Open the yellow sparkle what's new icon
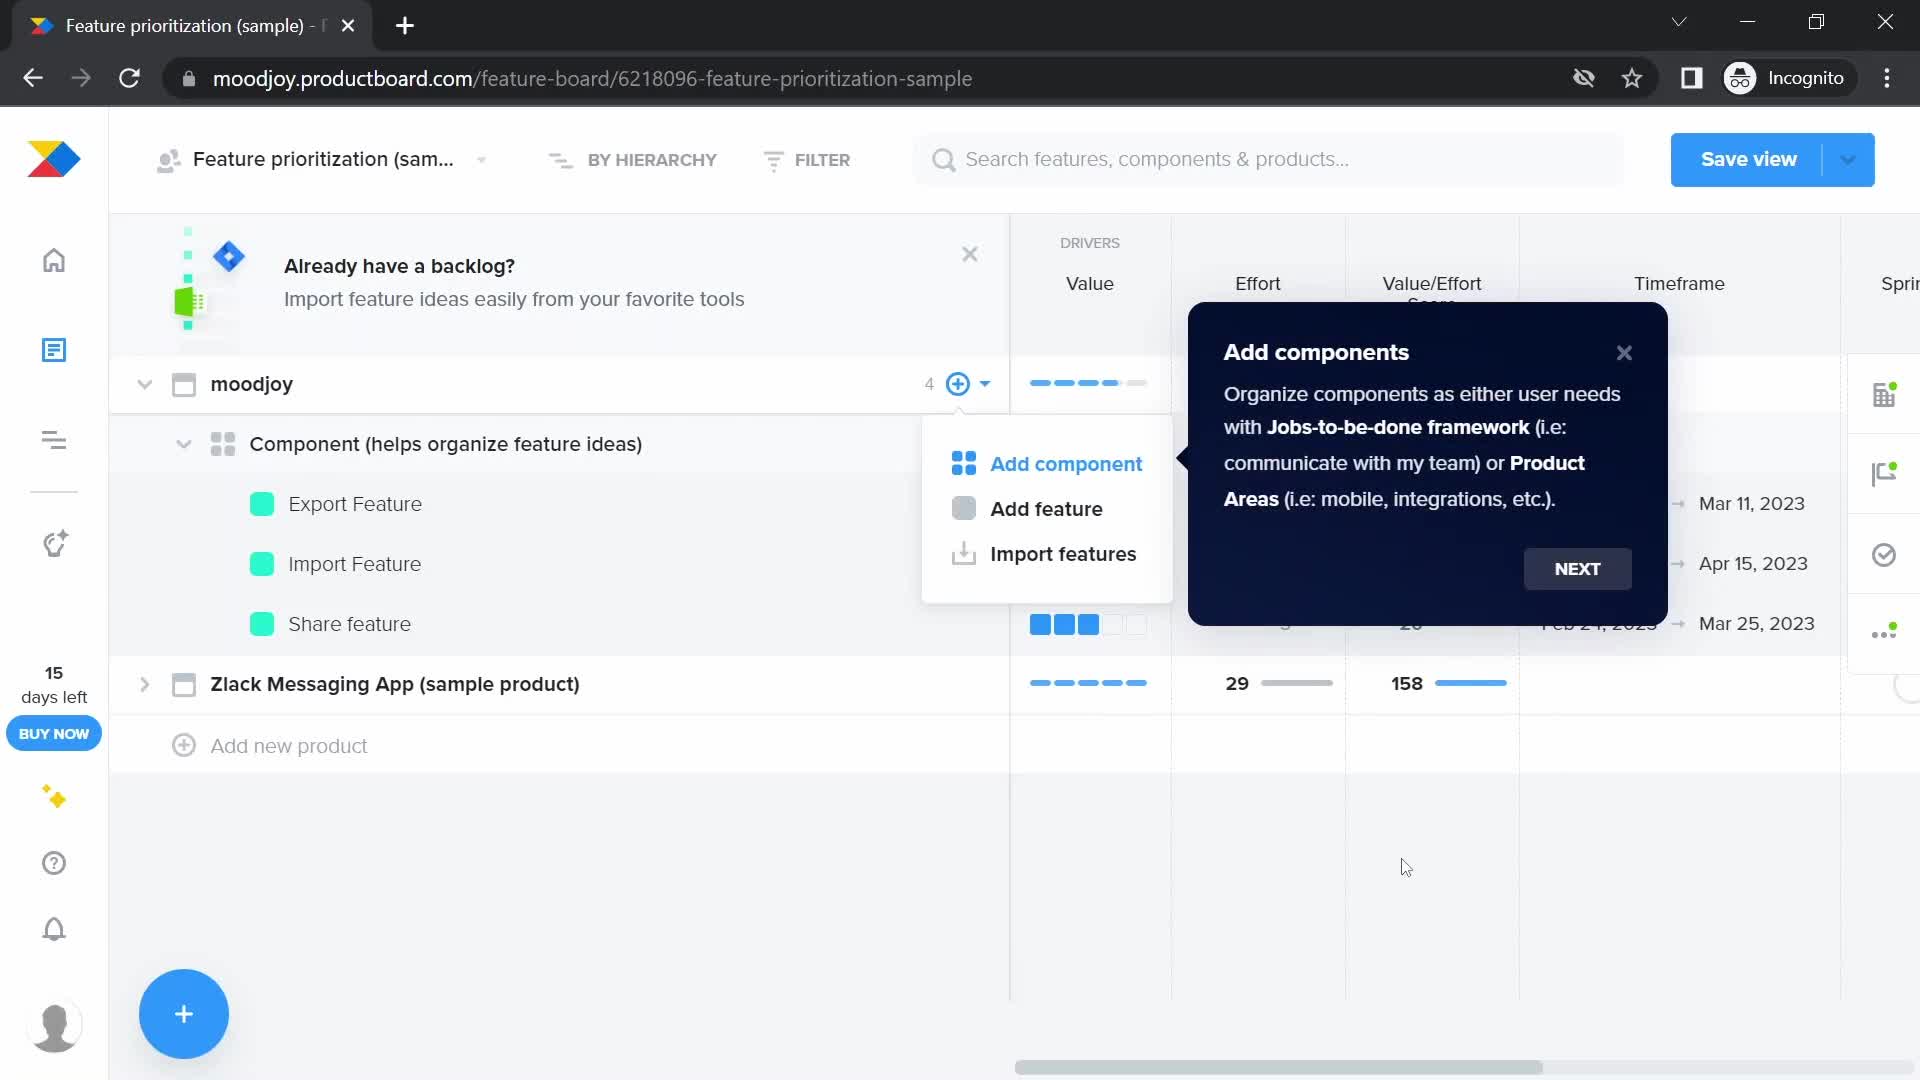 tap(54, 796)
